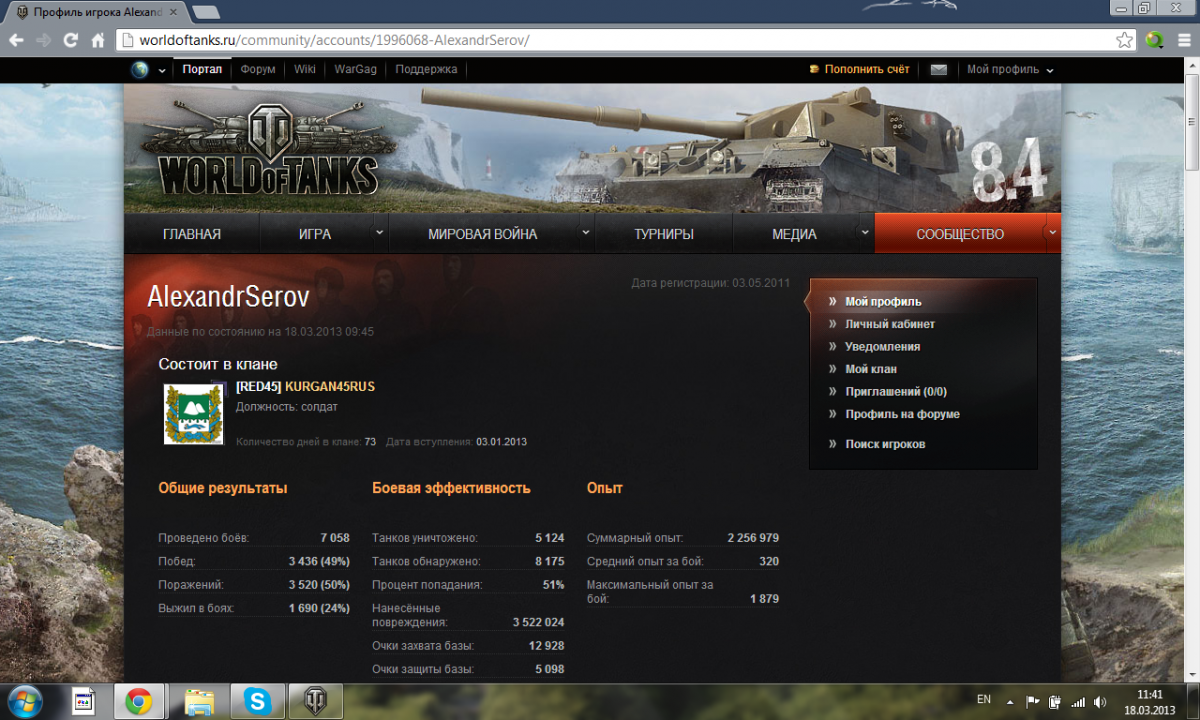Click the Пополнить счёт link
1200x720 pixels.
point(867,70)
